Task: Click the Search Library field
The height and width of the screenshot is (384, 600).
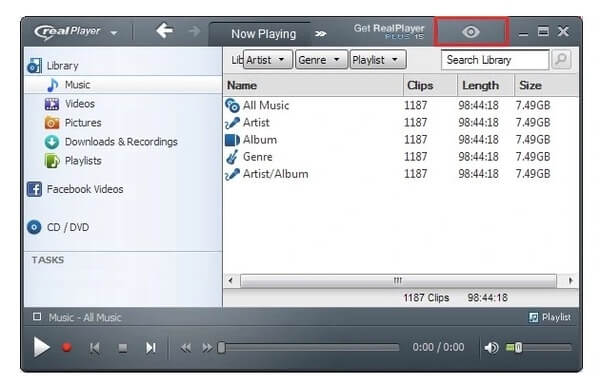Action: coord(495,60)
